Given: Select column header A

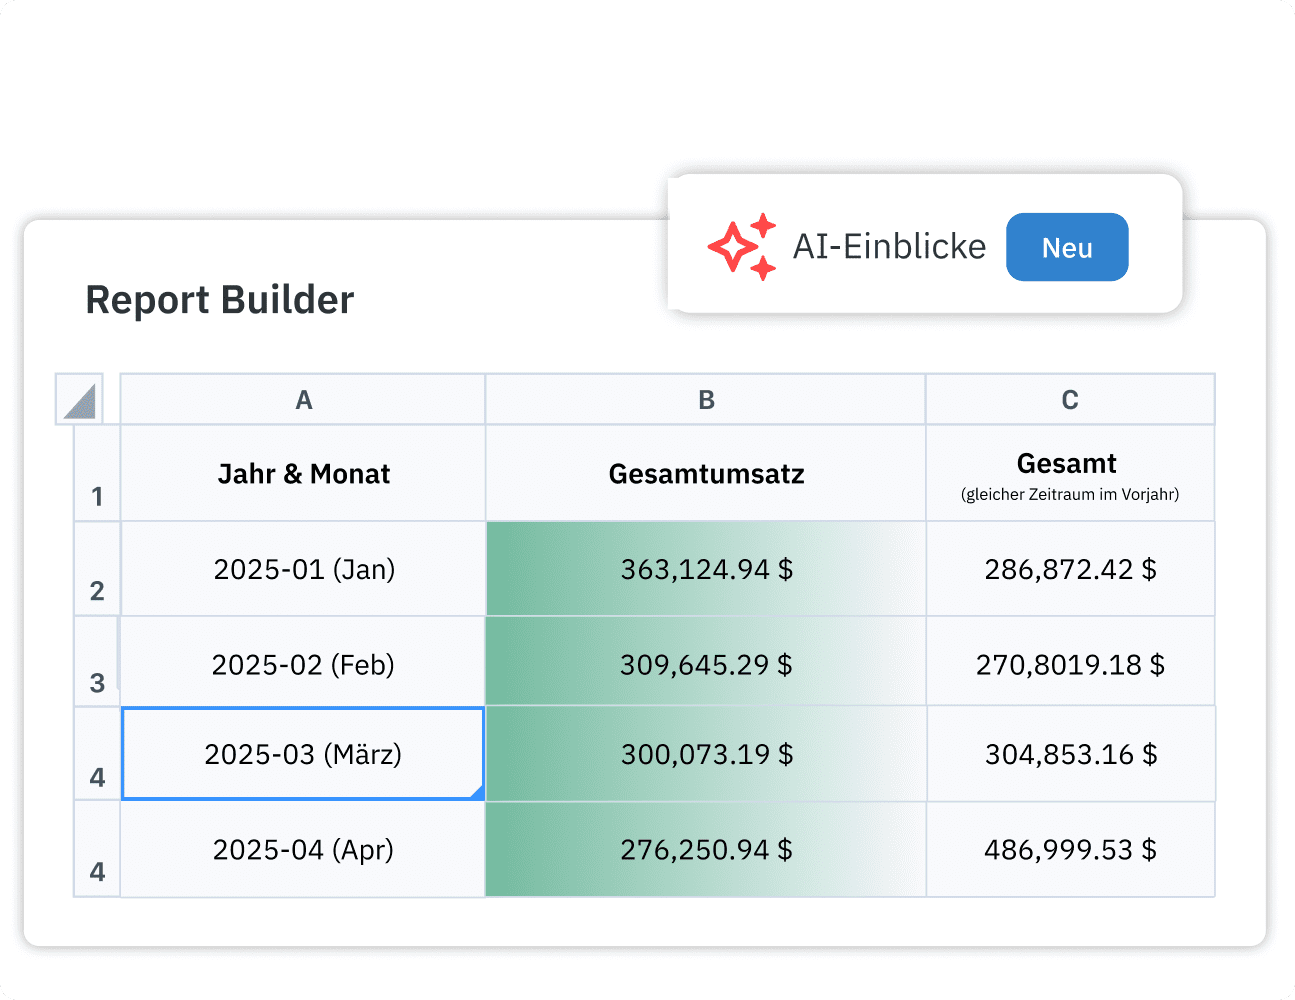Looking at the screenshot, I should click(x=303, y=398).
